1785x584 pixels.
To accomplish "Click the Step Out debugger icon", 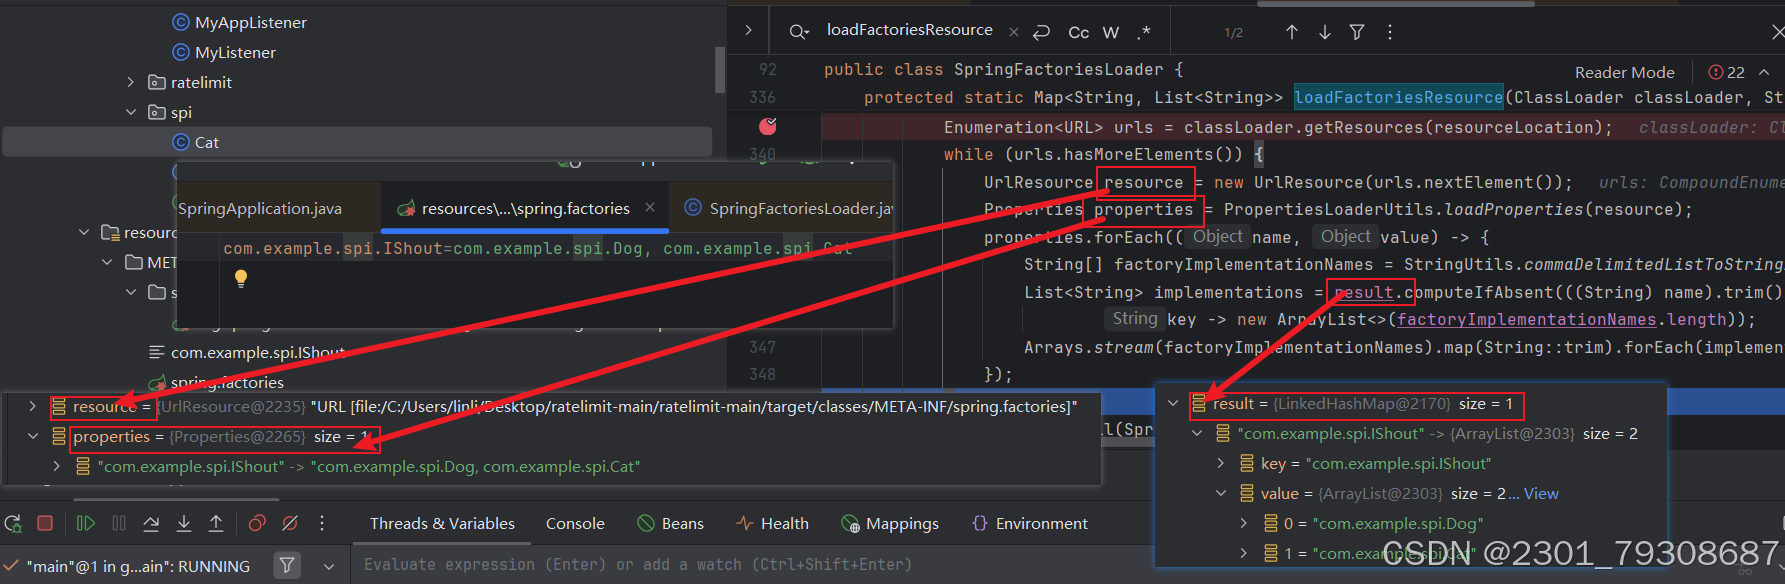I will (x=216, y=523).
